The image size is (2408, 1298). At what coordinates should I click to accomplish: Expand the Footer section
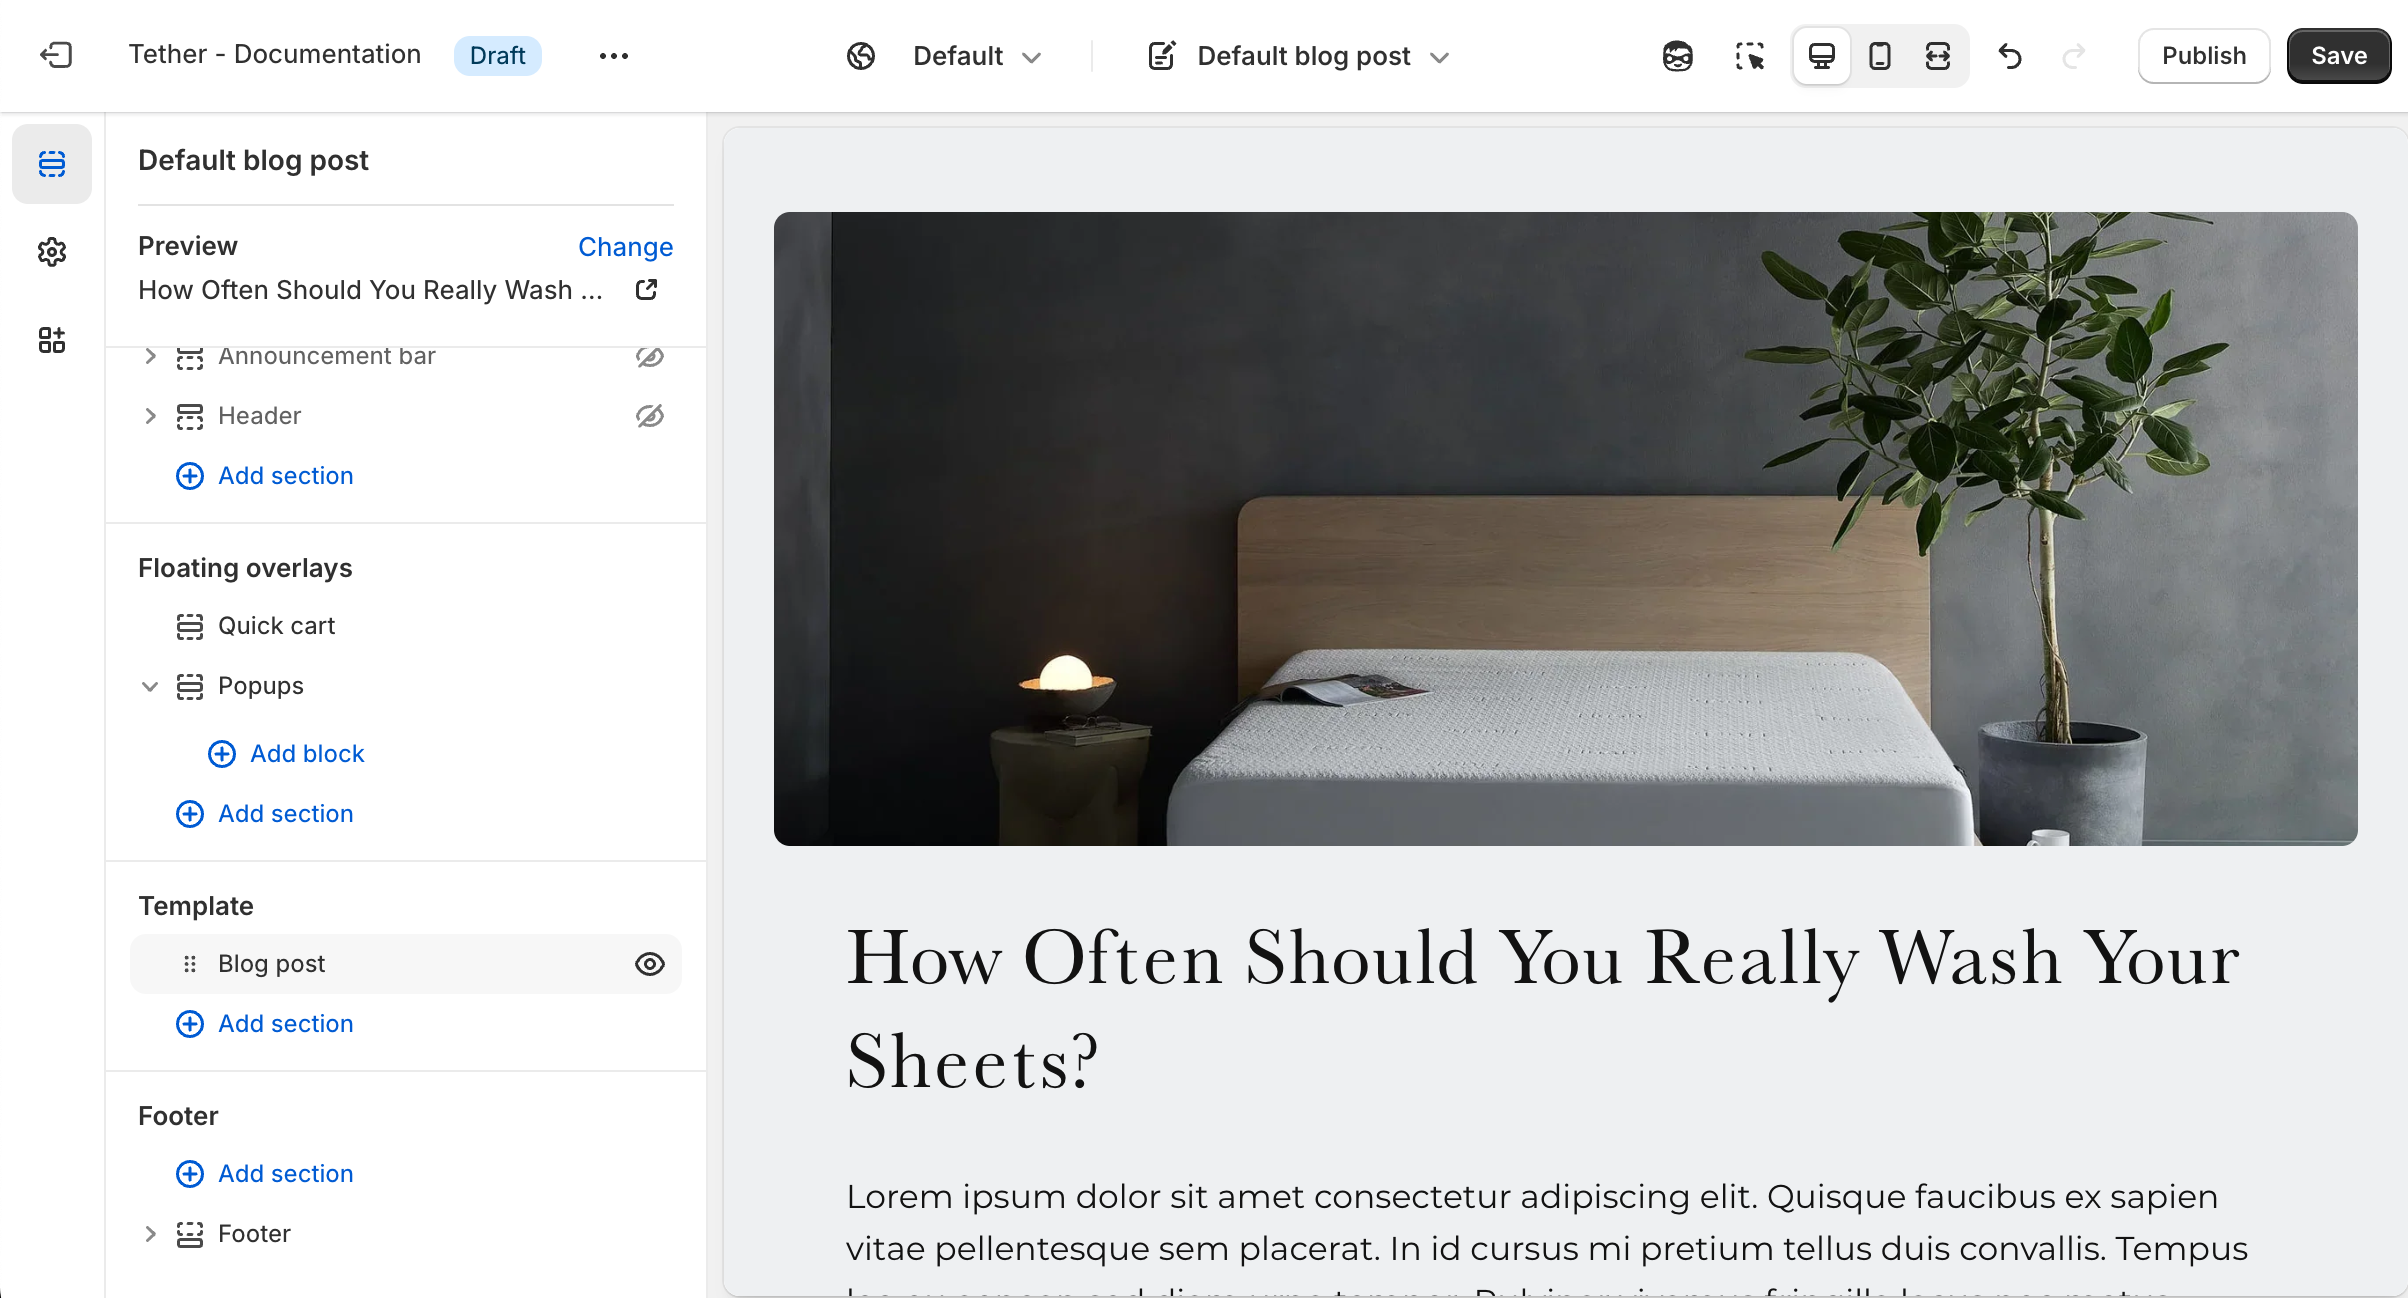[x=150, y=1234]
